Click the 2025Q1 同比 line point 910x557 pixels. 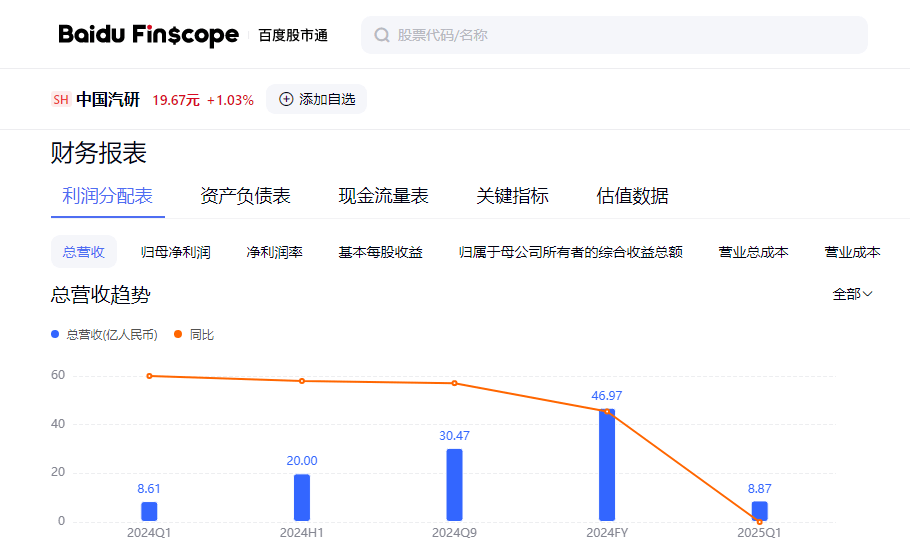tap(759, 521)
